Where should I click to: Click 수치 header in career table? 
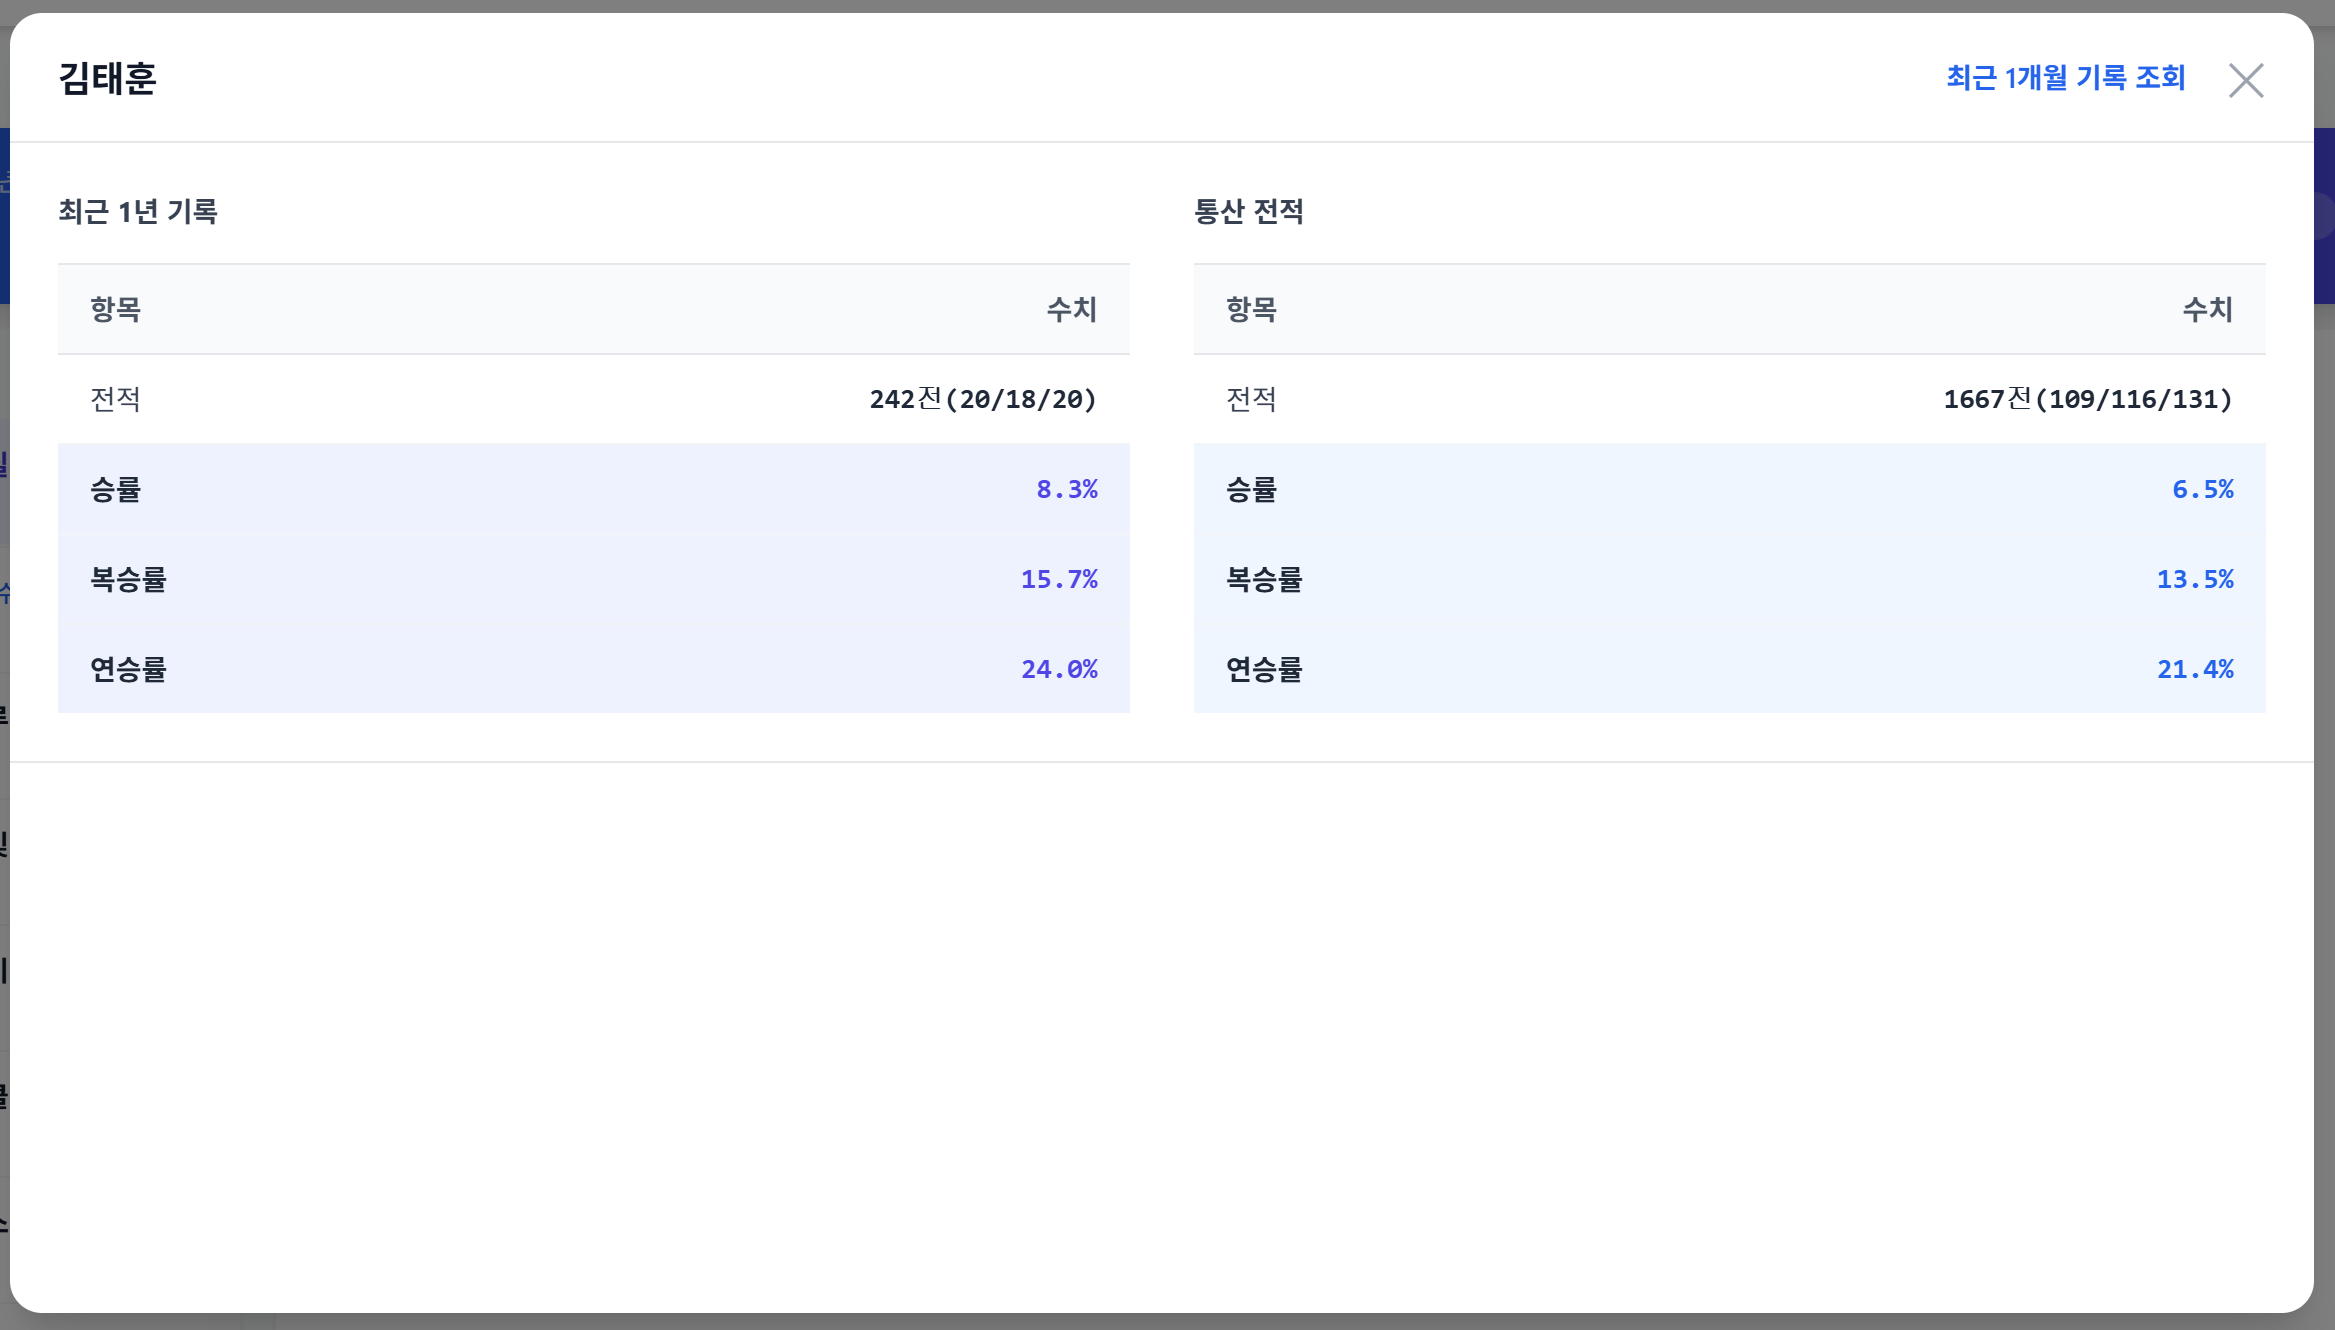pos(2207,309)
